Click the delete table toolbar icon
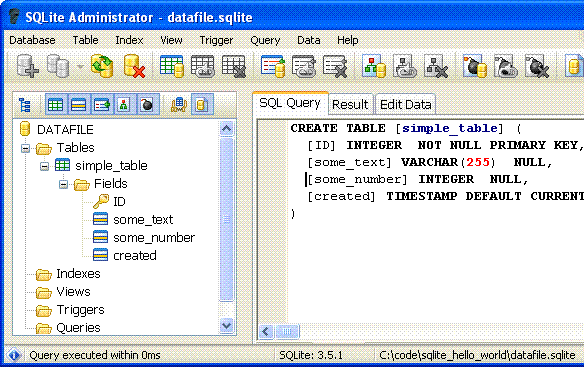This screenshot has width=584, height=367. click(234, 66)
